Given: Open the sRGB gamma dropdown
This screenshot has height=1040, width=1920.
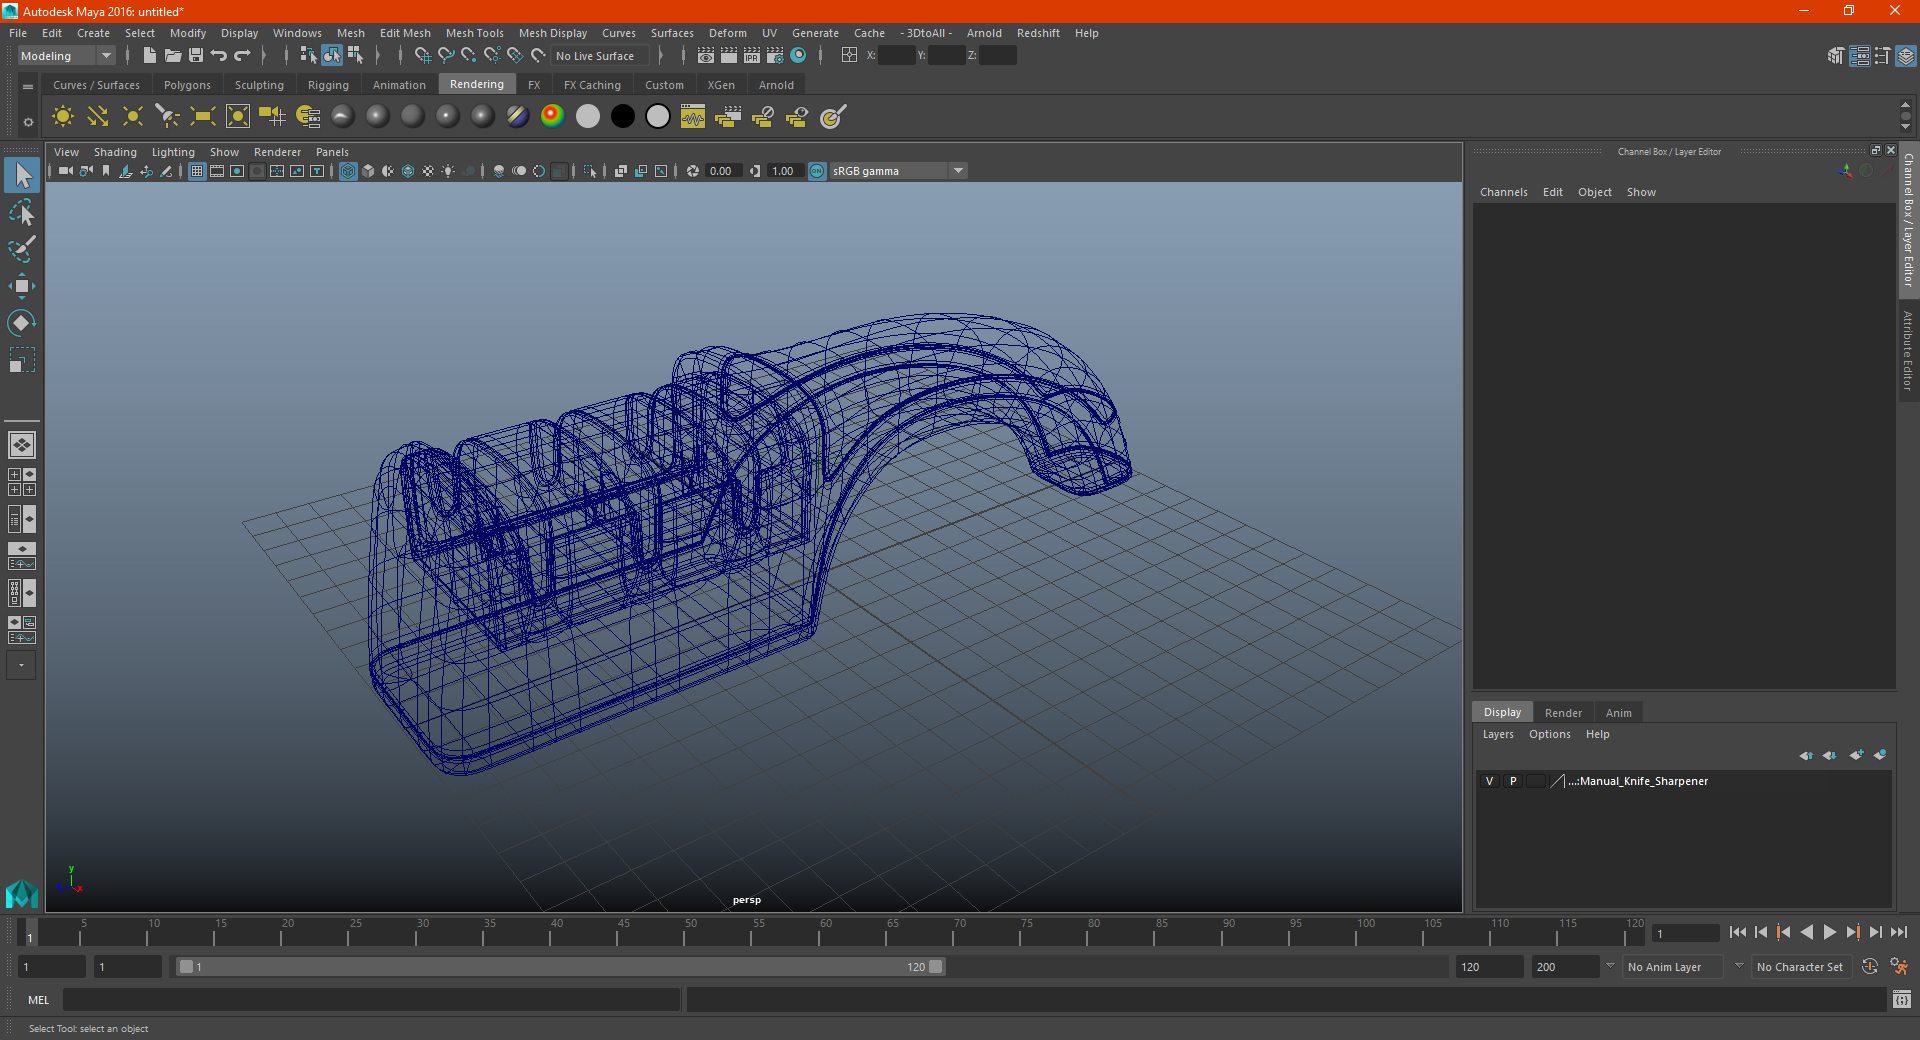Looking at the screenshot, I should [x=898, y=171].
